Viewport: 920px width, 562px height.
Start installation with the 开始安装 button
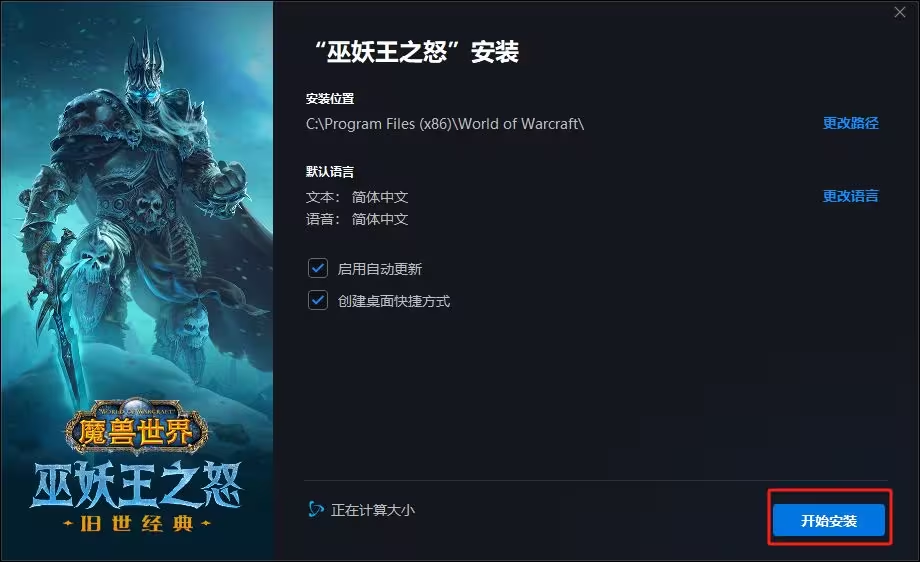[829, 520]
